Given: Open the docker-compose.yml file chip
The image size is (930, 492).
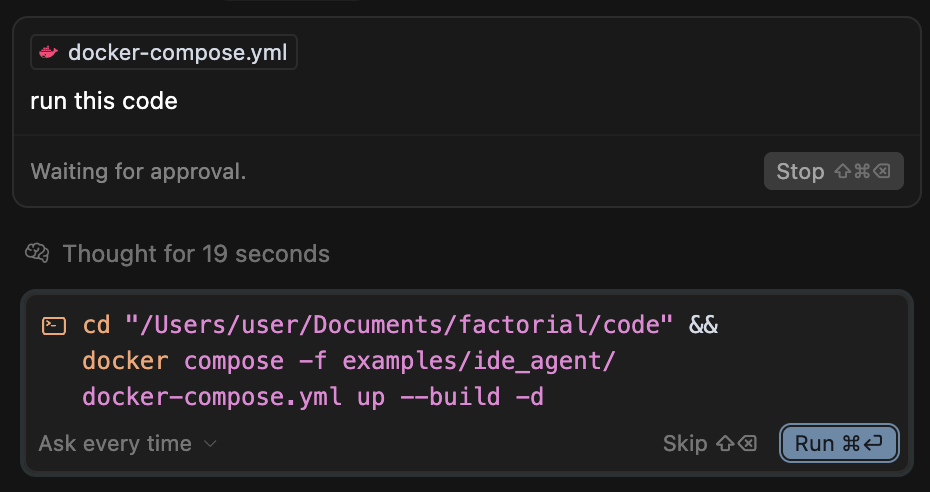Looking at the screenshot, I should 164,52.
